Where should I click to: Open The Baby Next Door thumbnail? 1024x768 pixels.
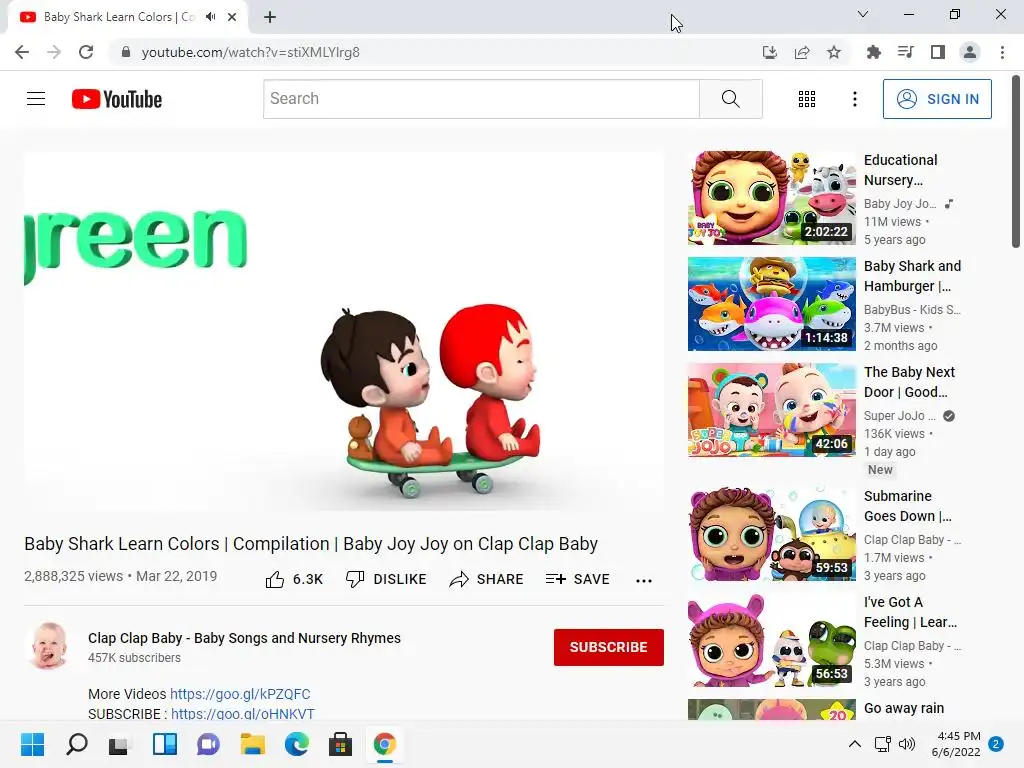pyautogui.click(x=771, y=409)
